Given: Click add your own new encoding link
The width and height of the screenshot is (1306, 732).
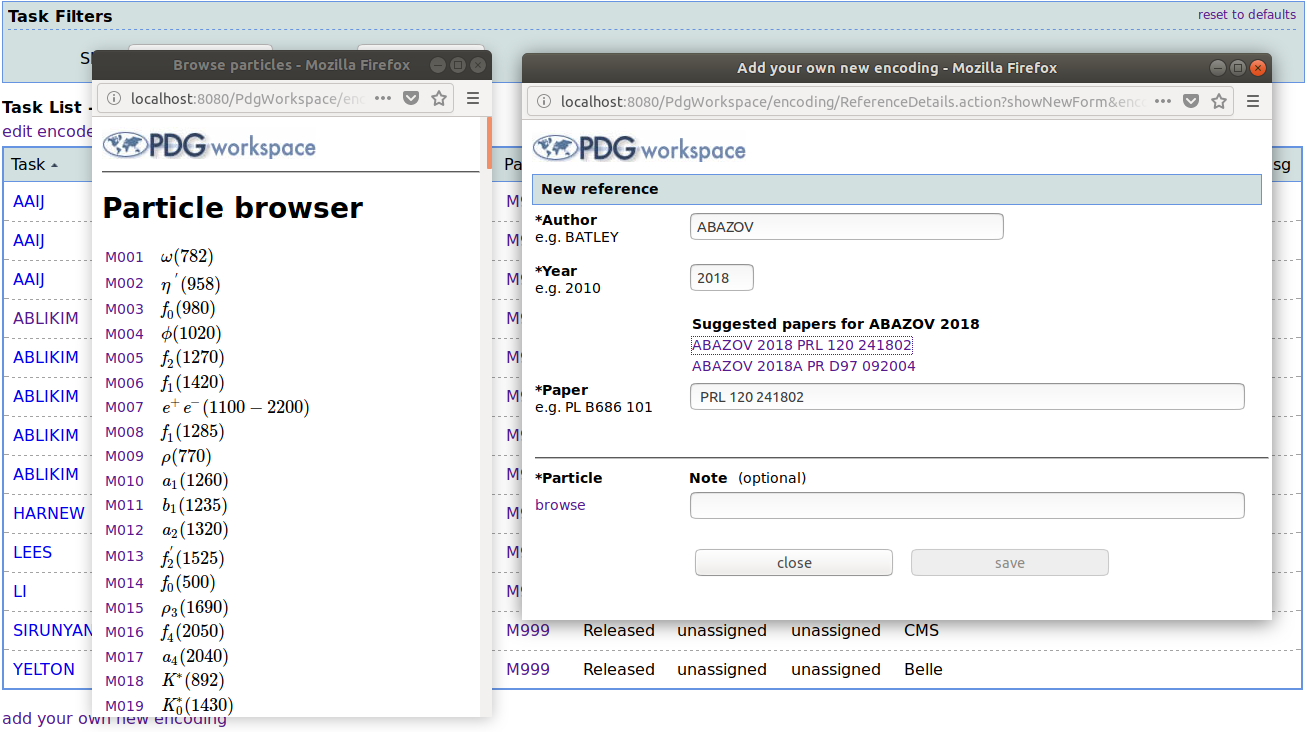Looking at the screenshot, I should pos(114,719).
